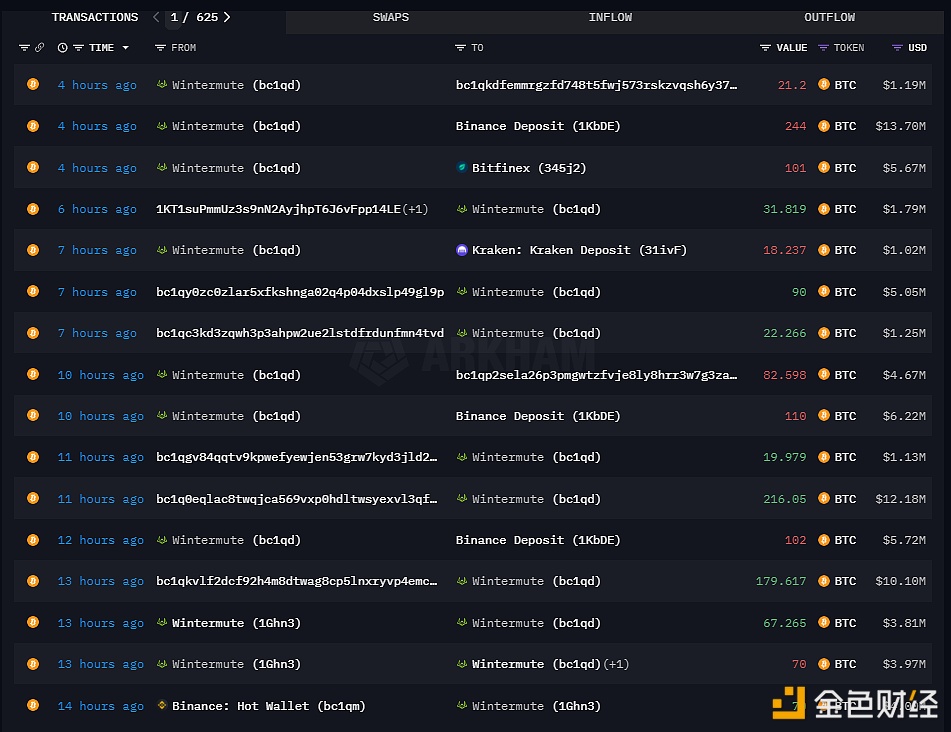The image size is (951, 732).
Task: Click Kraken logo icon
Action: click(462, 250)
